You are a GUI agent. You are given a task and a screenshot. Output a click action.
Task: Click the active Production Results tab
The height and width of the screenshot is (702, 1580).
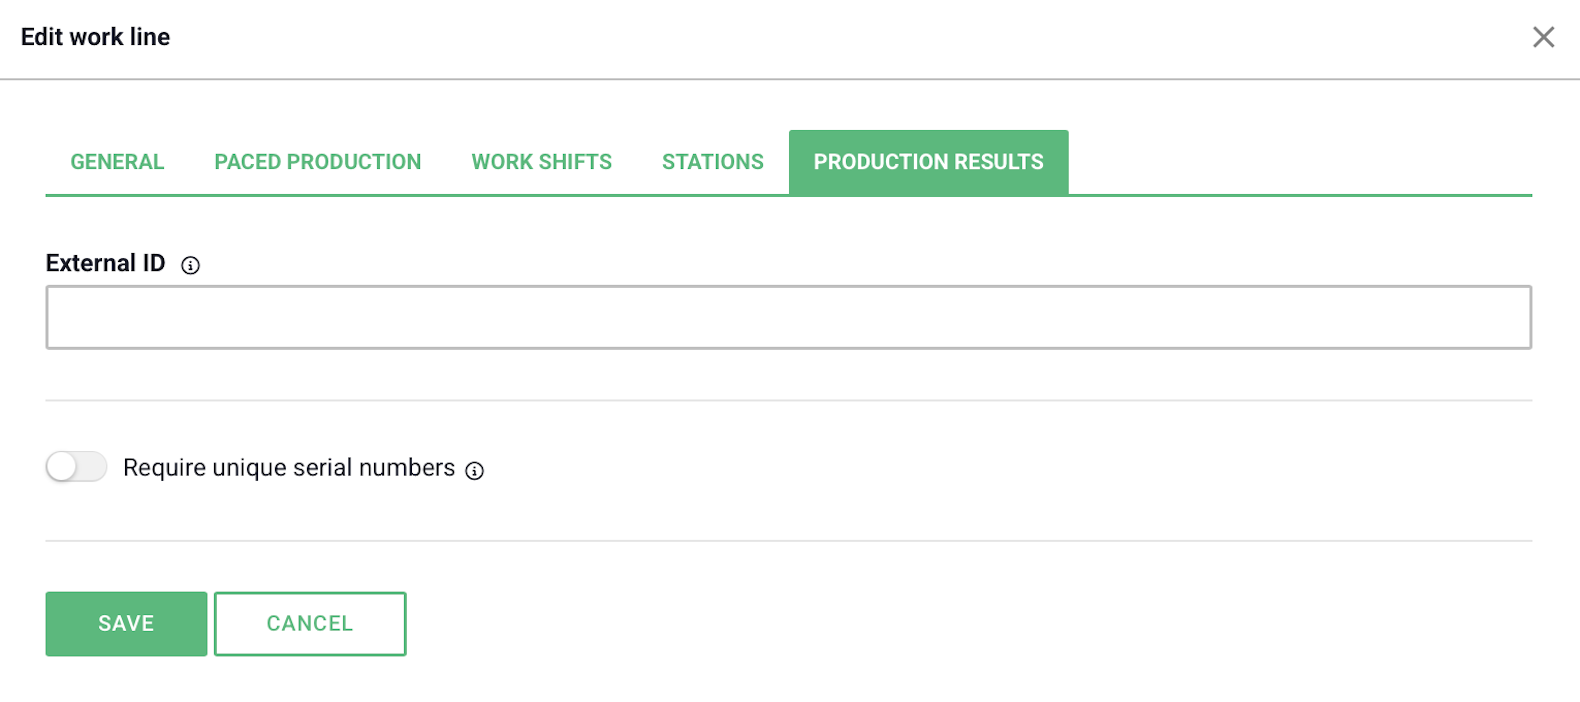pyautogui.click(x=929, y=162)
